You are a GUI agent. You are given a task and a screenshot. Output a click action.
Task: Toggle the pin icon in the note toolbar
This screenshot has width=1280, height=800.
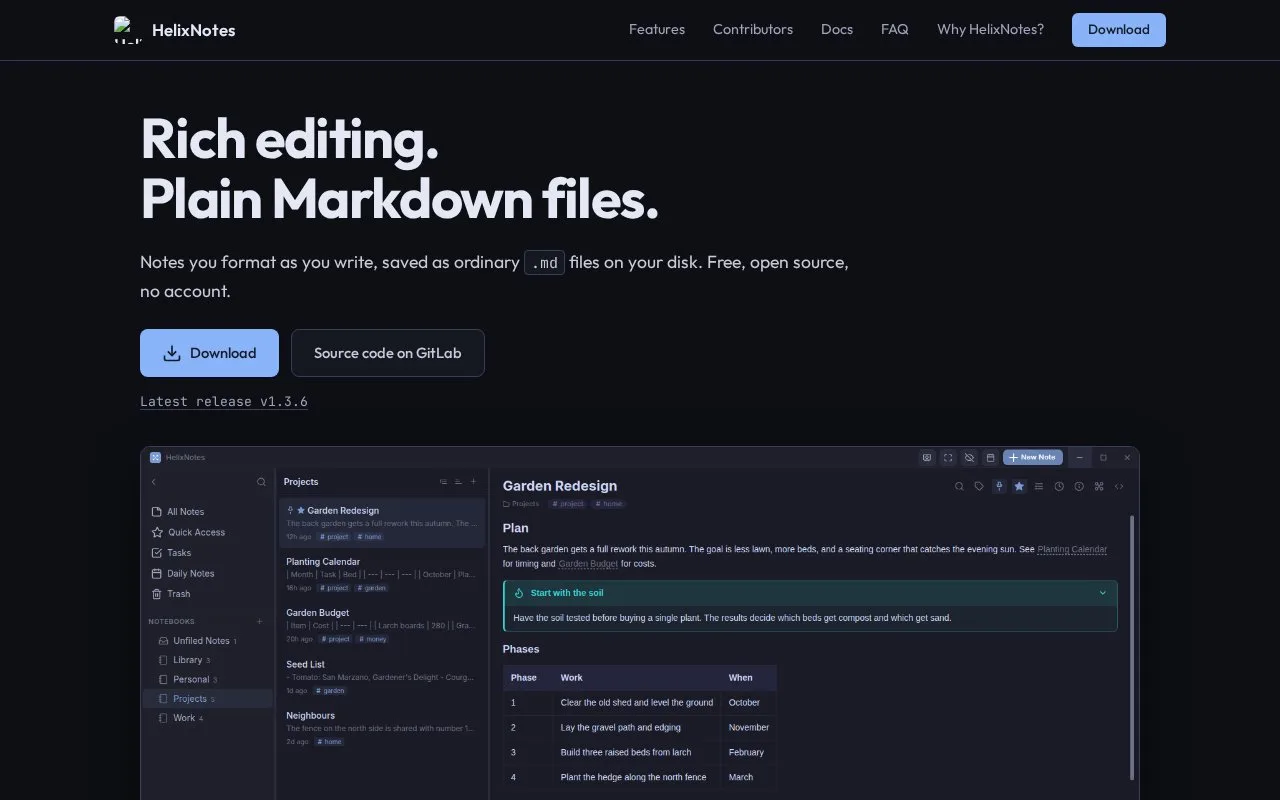(999, 486)
